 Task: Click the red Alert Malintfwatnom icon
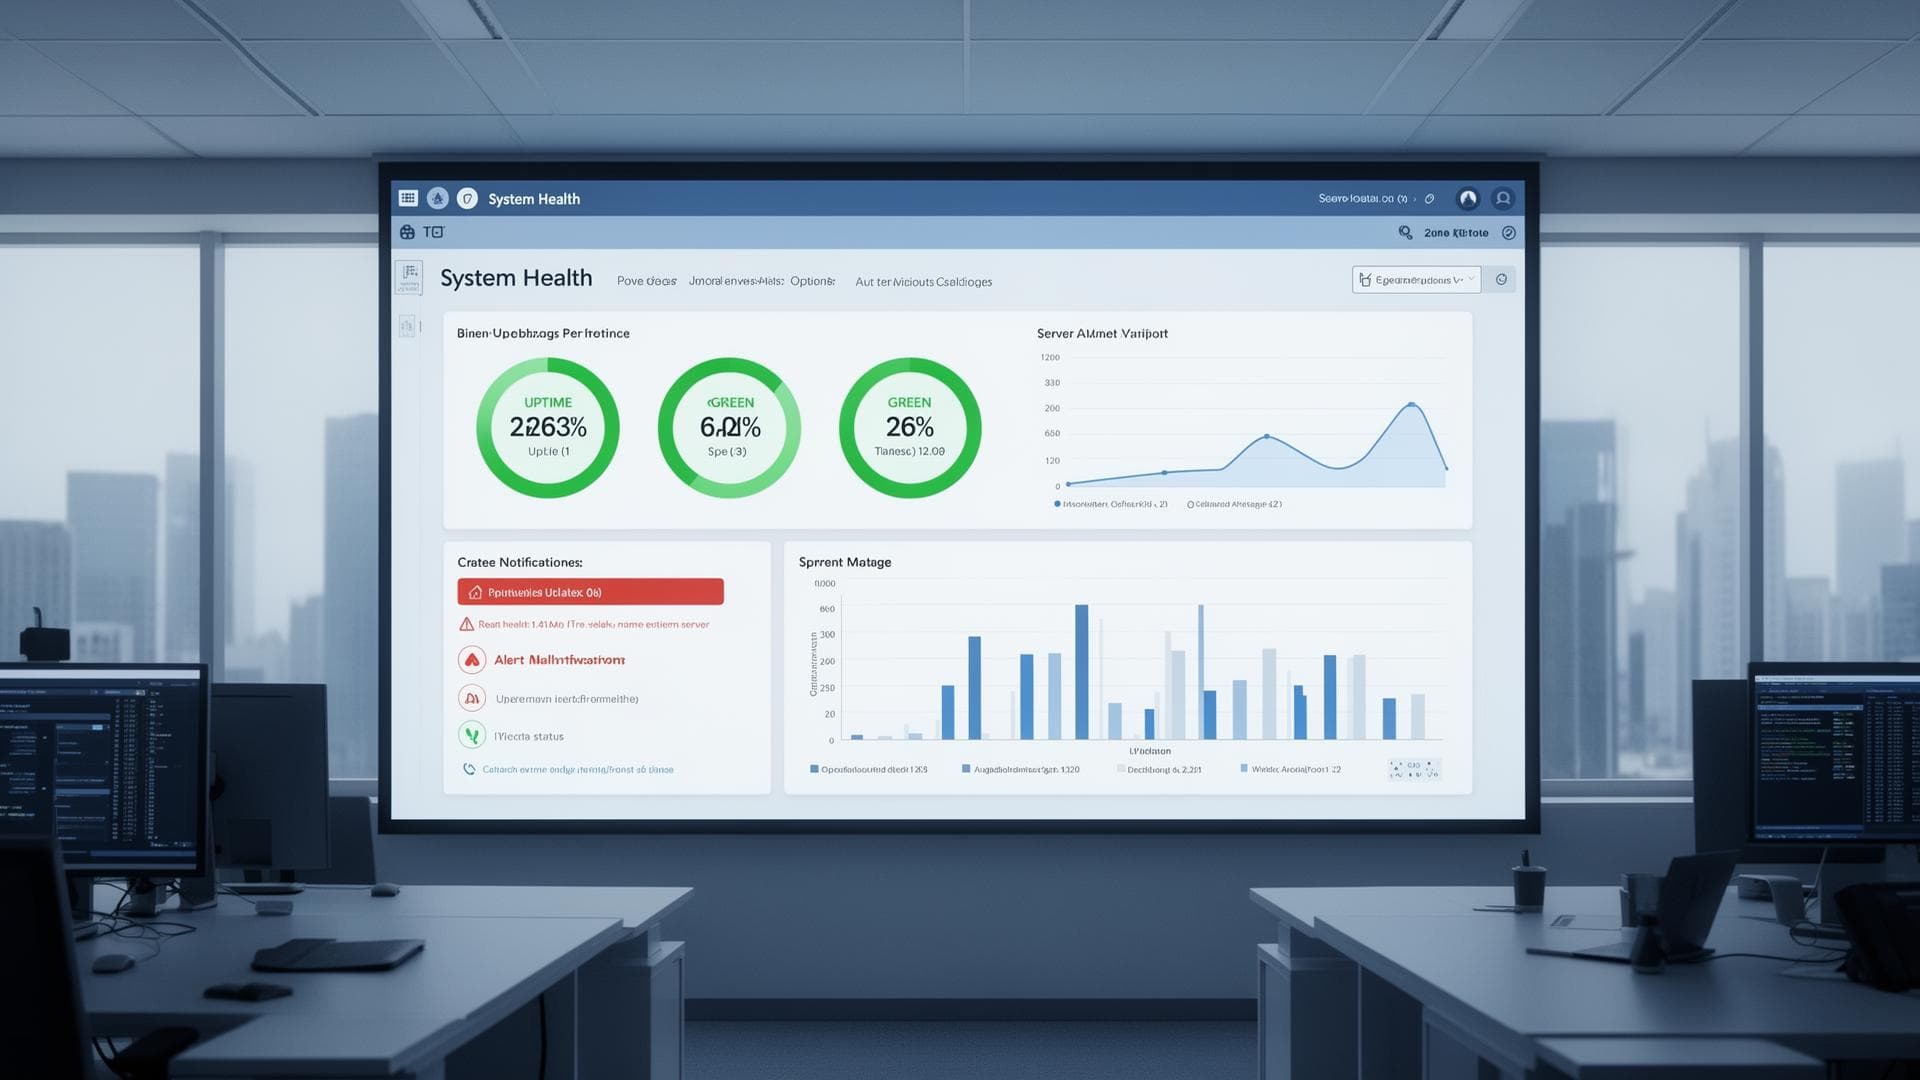tap(472, 660)
